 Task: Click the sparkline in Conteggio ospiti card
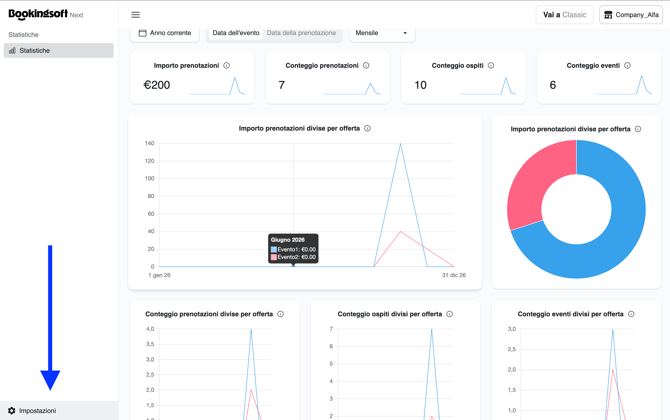488,86
